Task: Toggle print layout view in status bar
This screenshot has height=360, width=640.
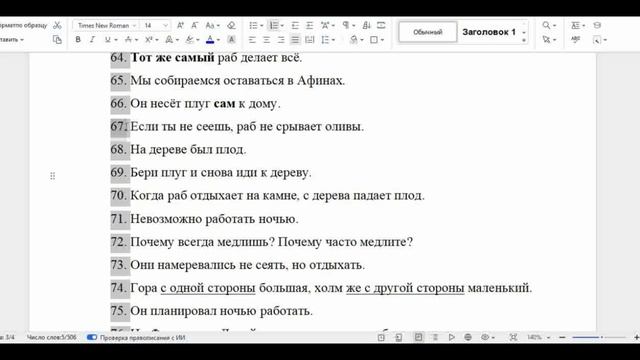Action: (x=418, y=337)
